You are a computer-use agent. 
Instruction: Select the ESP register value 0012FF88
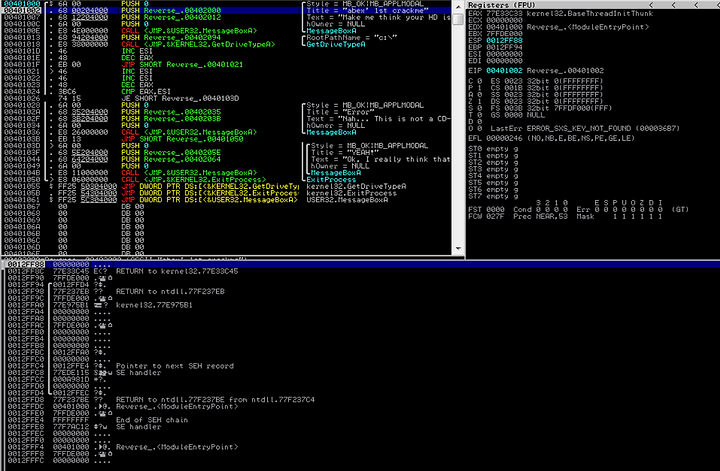pyautogui.click(x=504, y=40)
